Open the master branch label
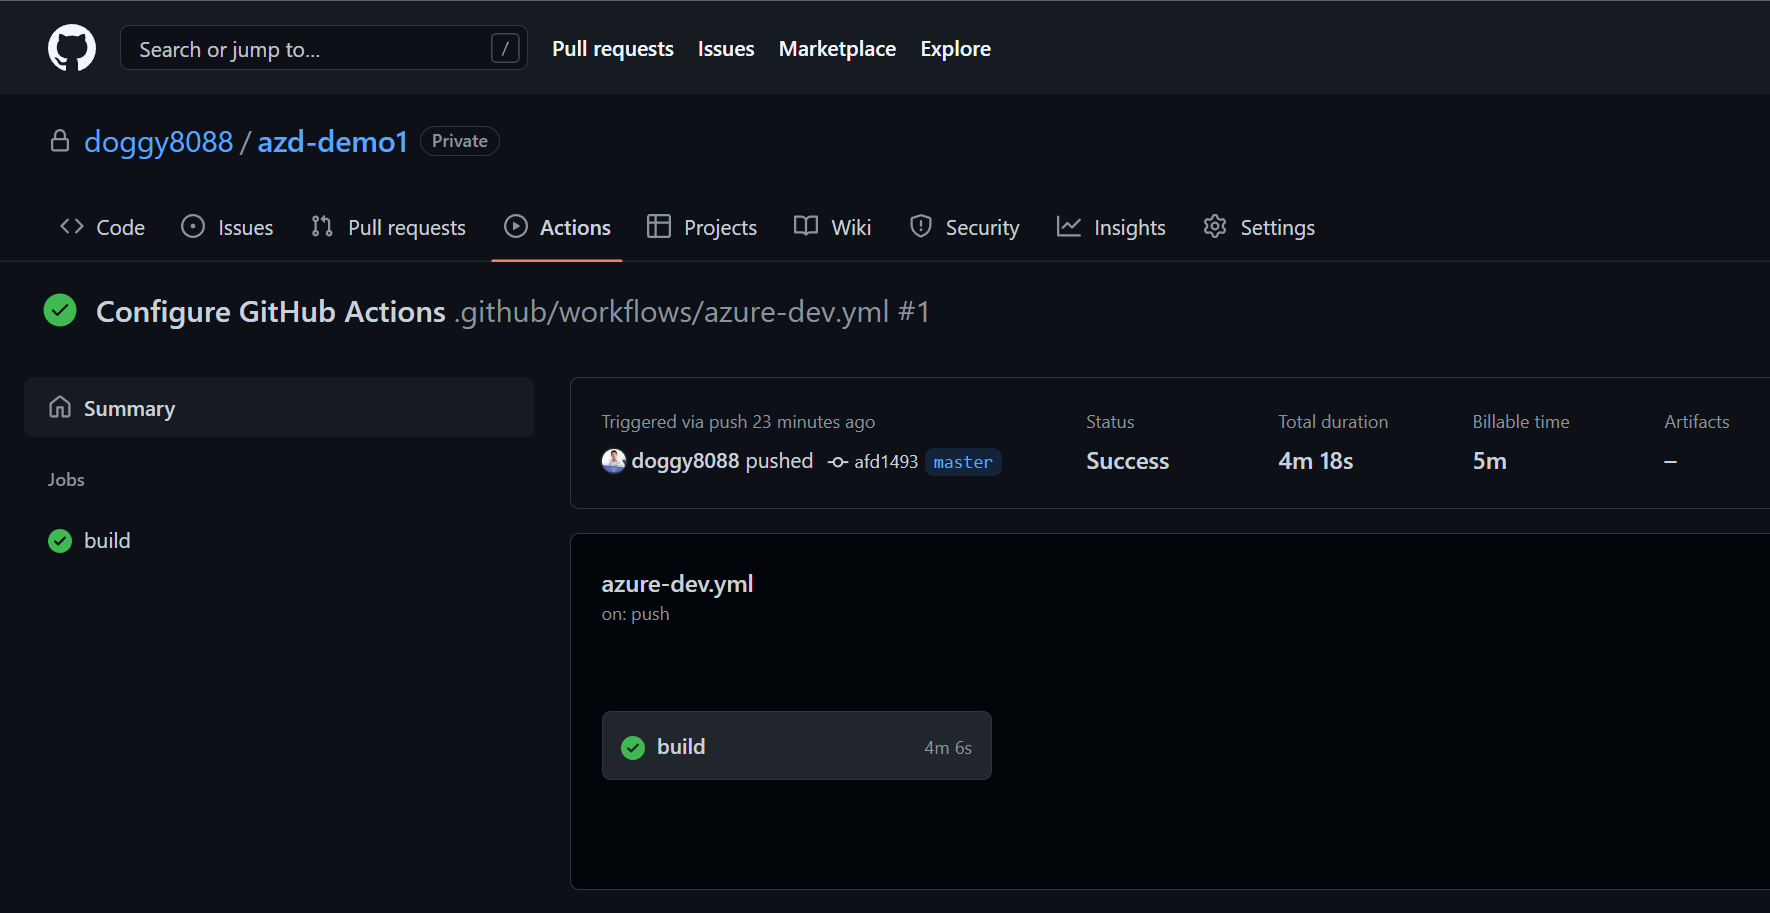 pos(963,462)
